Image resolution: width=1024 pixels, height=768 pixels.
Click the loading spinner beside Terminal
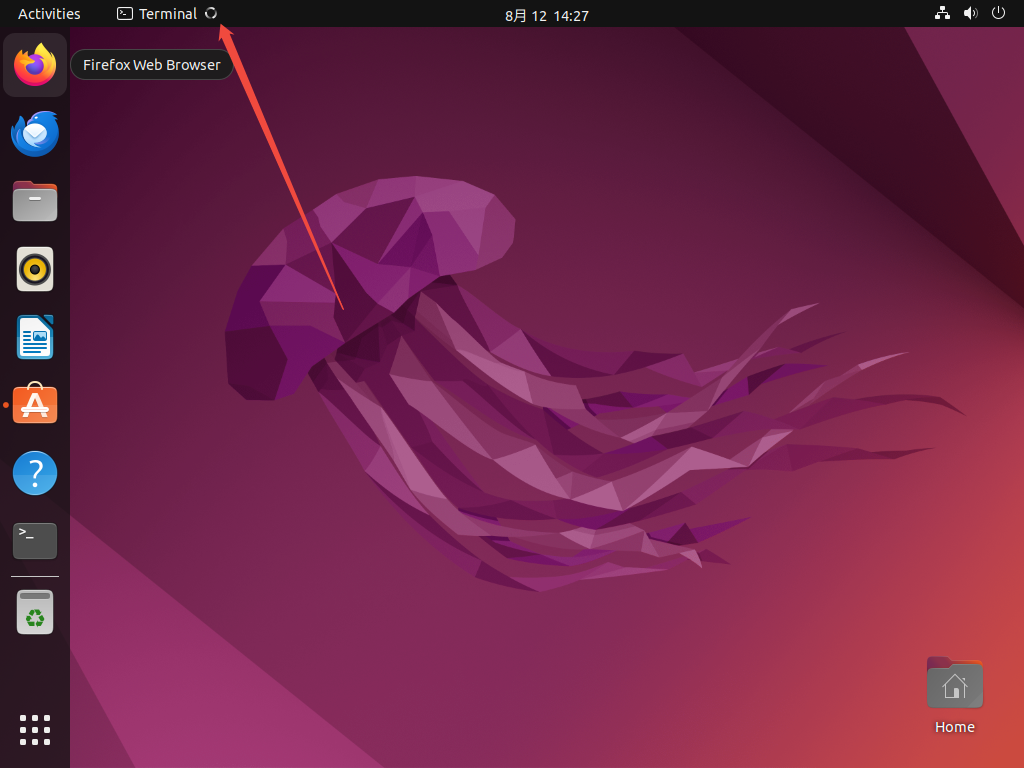(x=211, y=14)
